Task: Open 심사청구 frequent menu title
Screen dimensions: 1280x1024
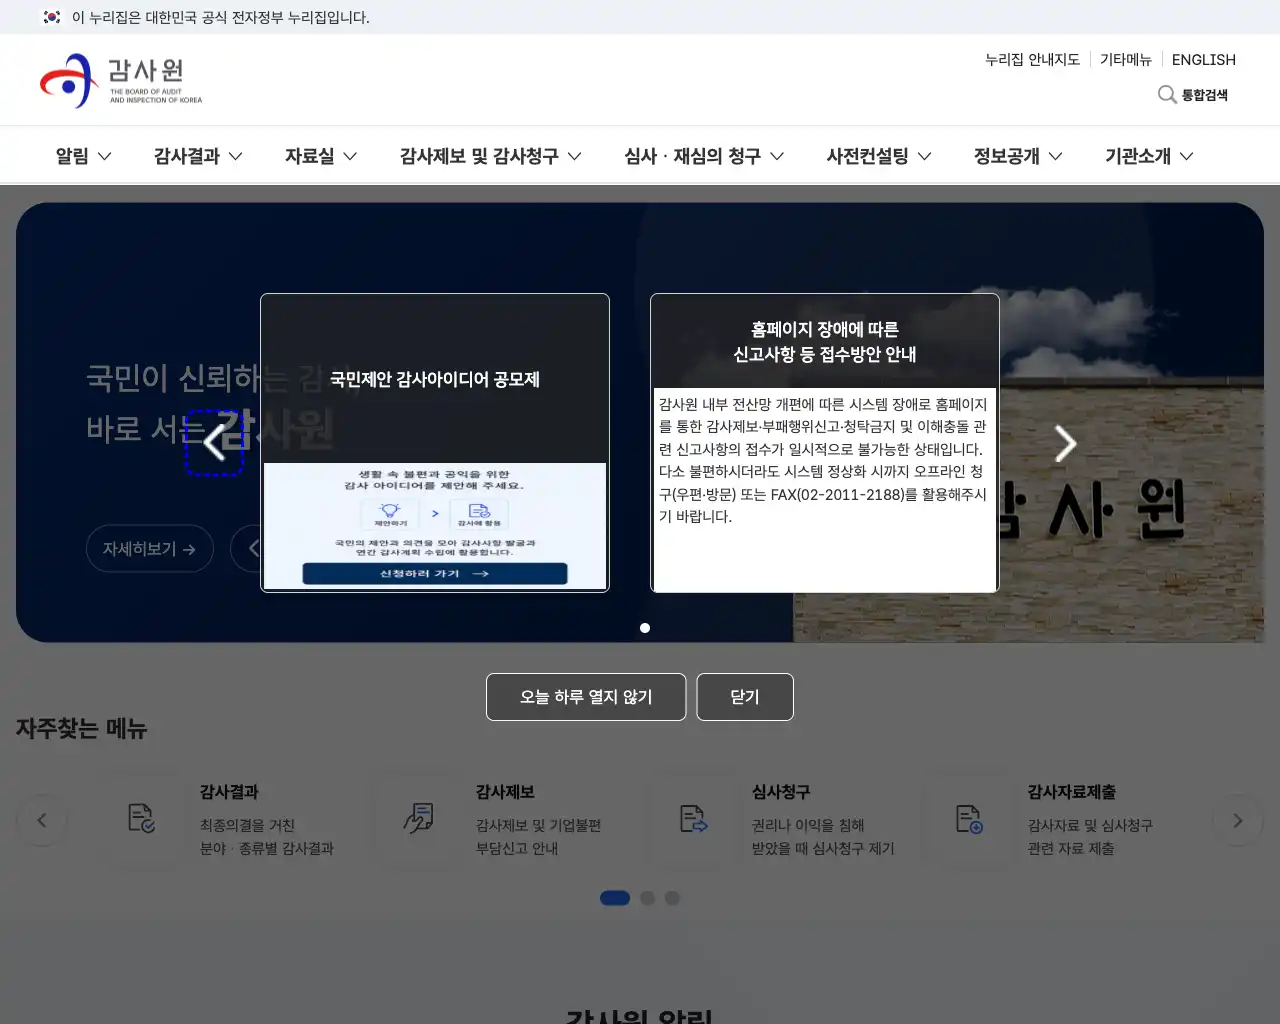Action: pyautogui.click(x=781, y=792)
